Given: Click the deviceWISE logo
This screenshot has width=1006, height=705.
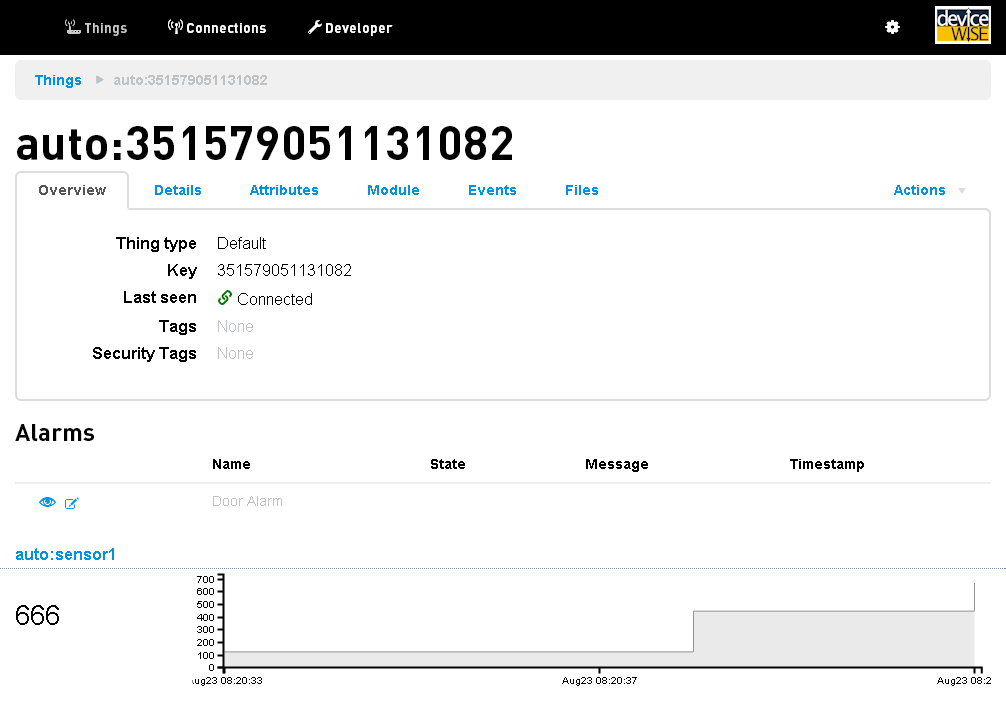Looking at the screenshot, I should pos(962,26).
